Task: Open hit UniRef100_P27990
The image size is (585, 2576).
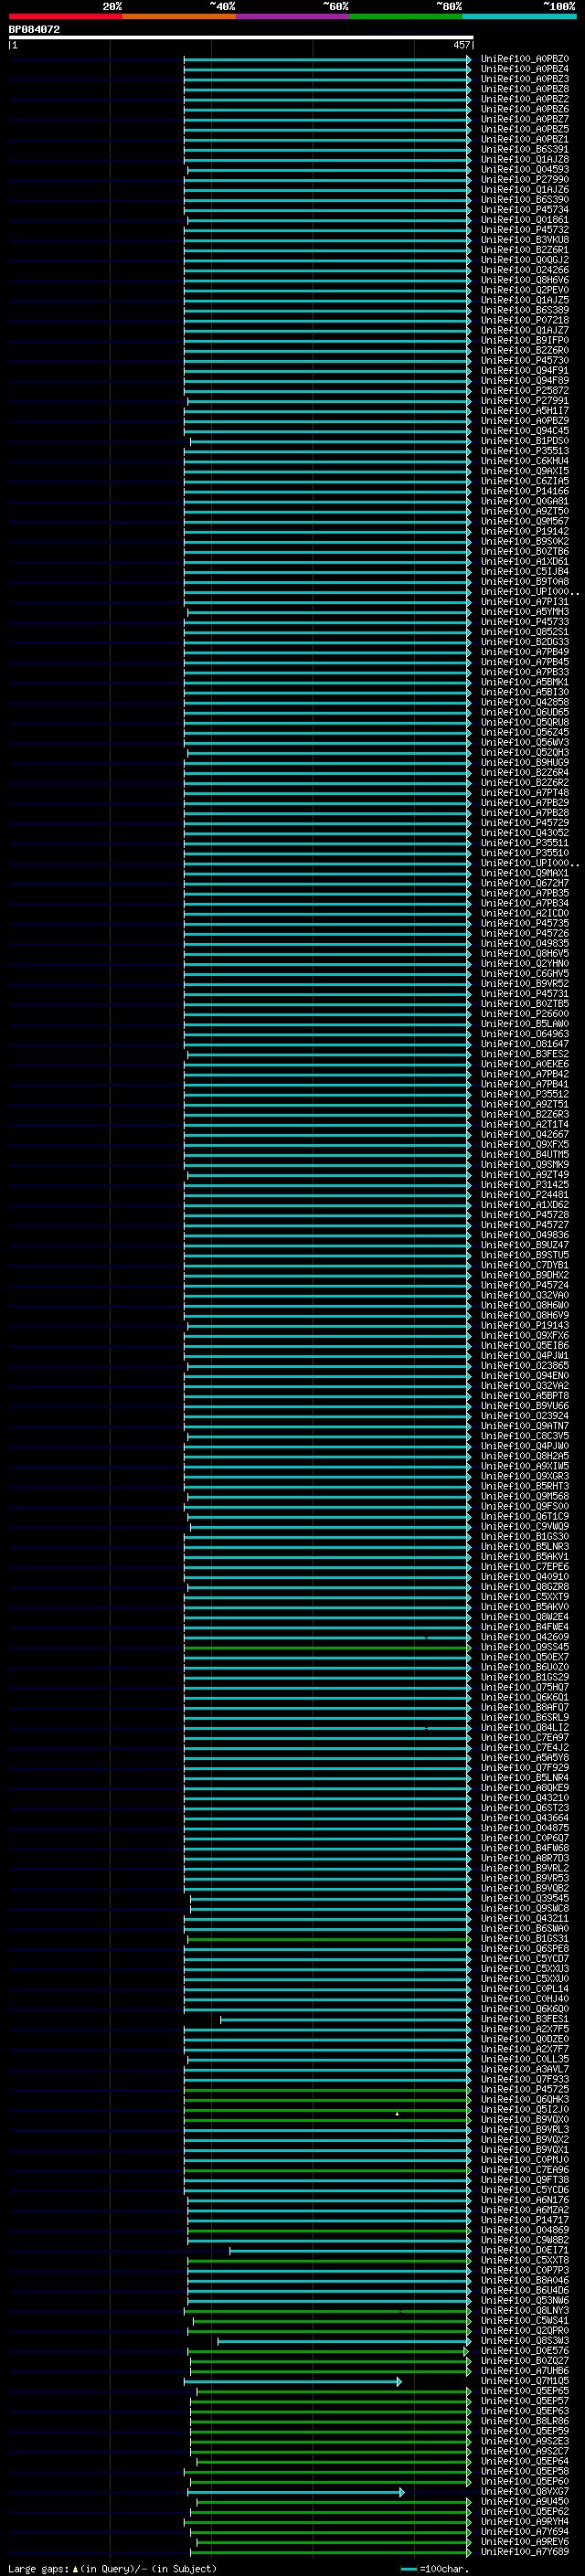Action: tap(525, 179)
